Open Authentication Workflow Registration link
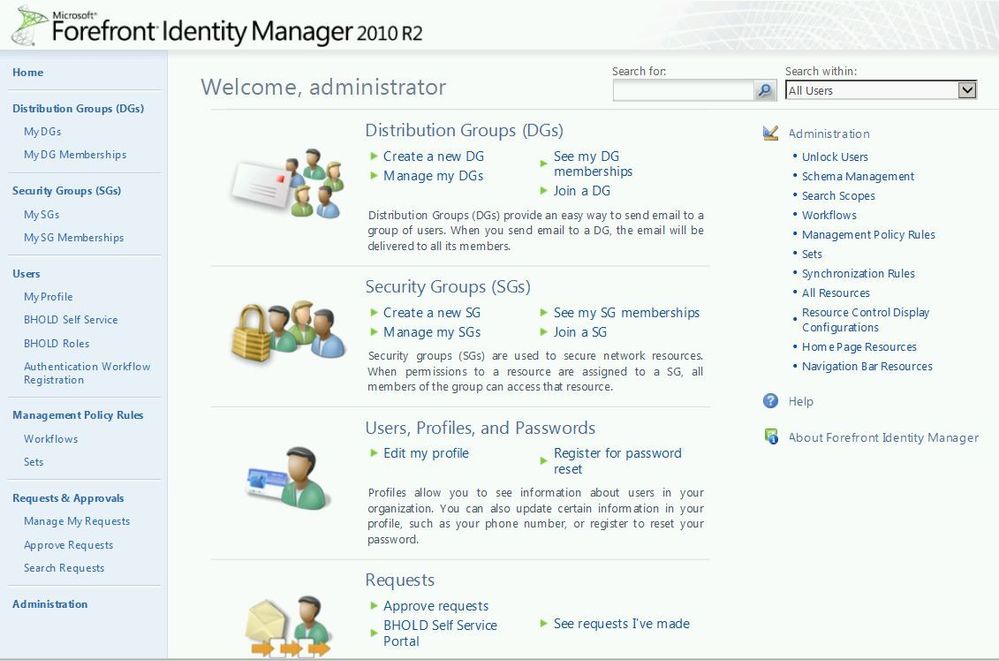The height and width of the screenshot is (661, 999). click(87, 373)
